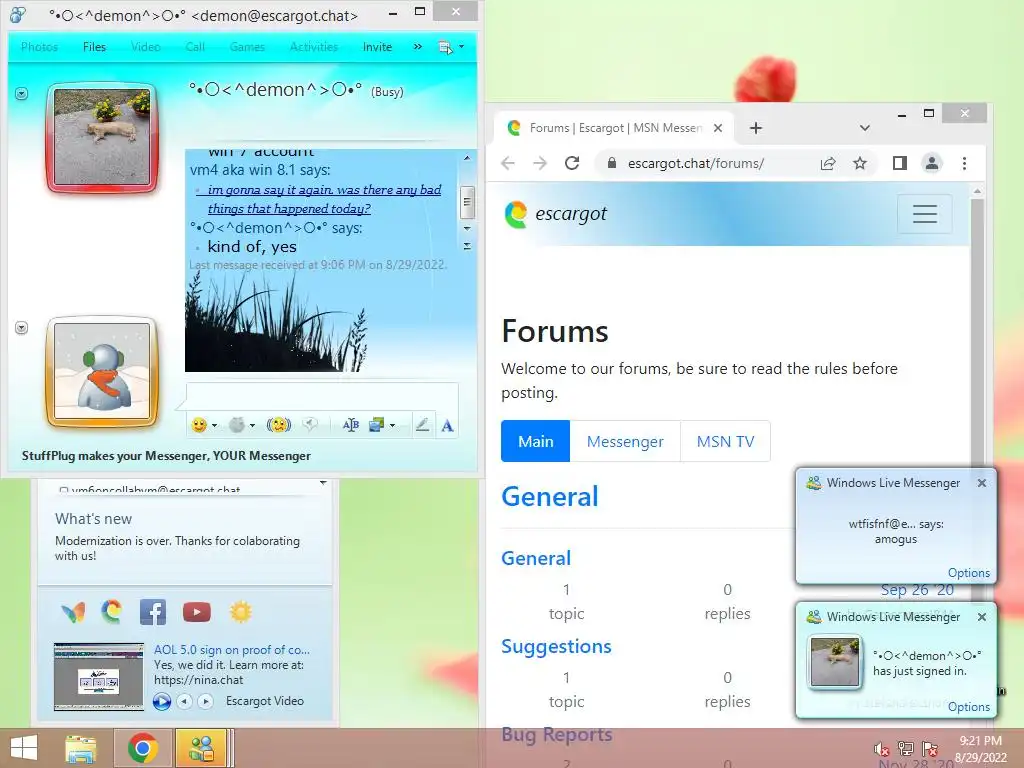Open the tab search chevron

pyautogui.click(x=865, y=128)
